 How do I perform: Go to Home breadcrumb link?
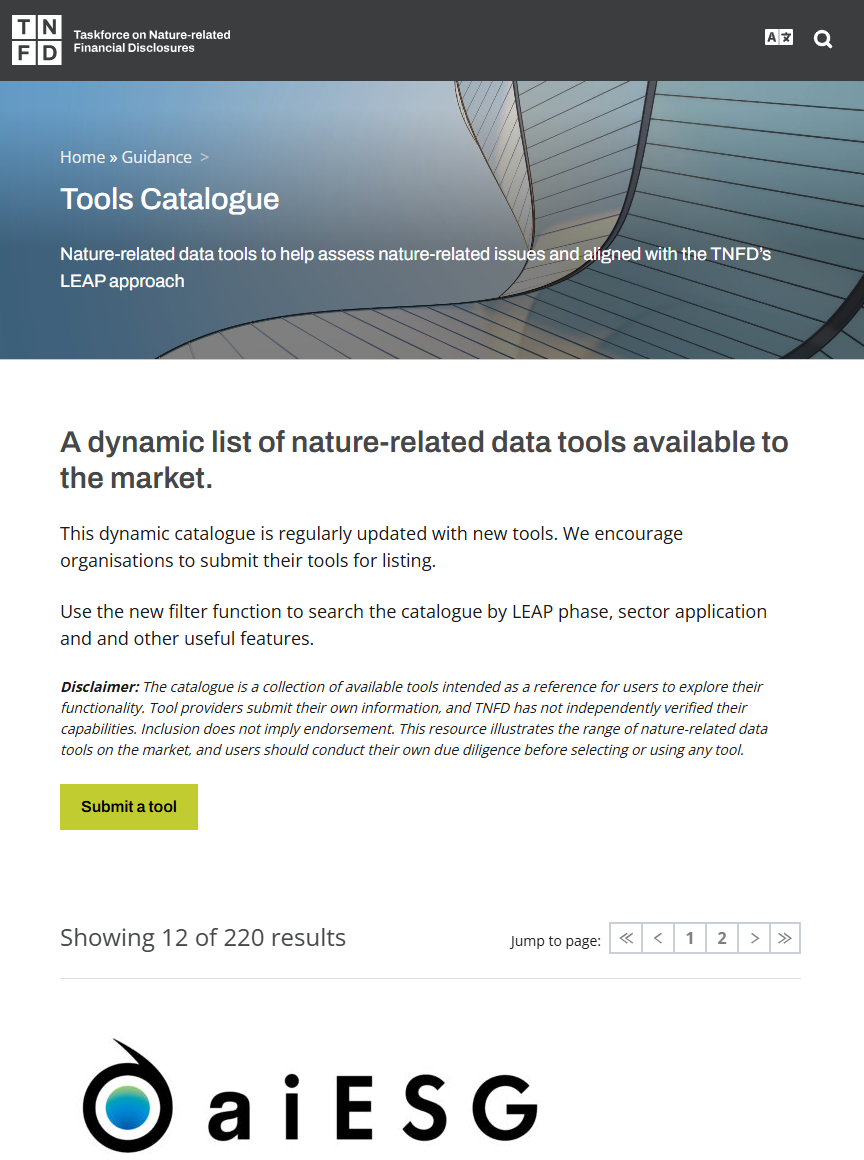click(82, 157)
